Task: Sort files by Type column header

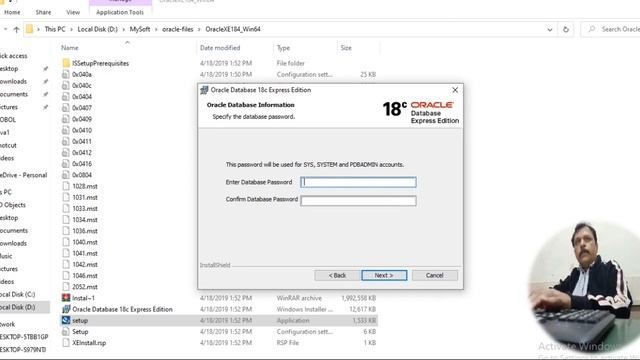Action: pyautogui.click(x=283, y=48)
